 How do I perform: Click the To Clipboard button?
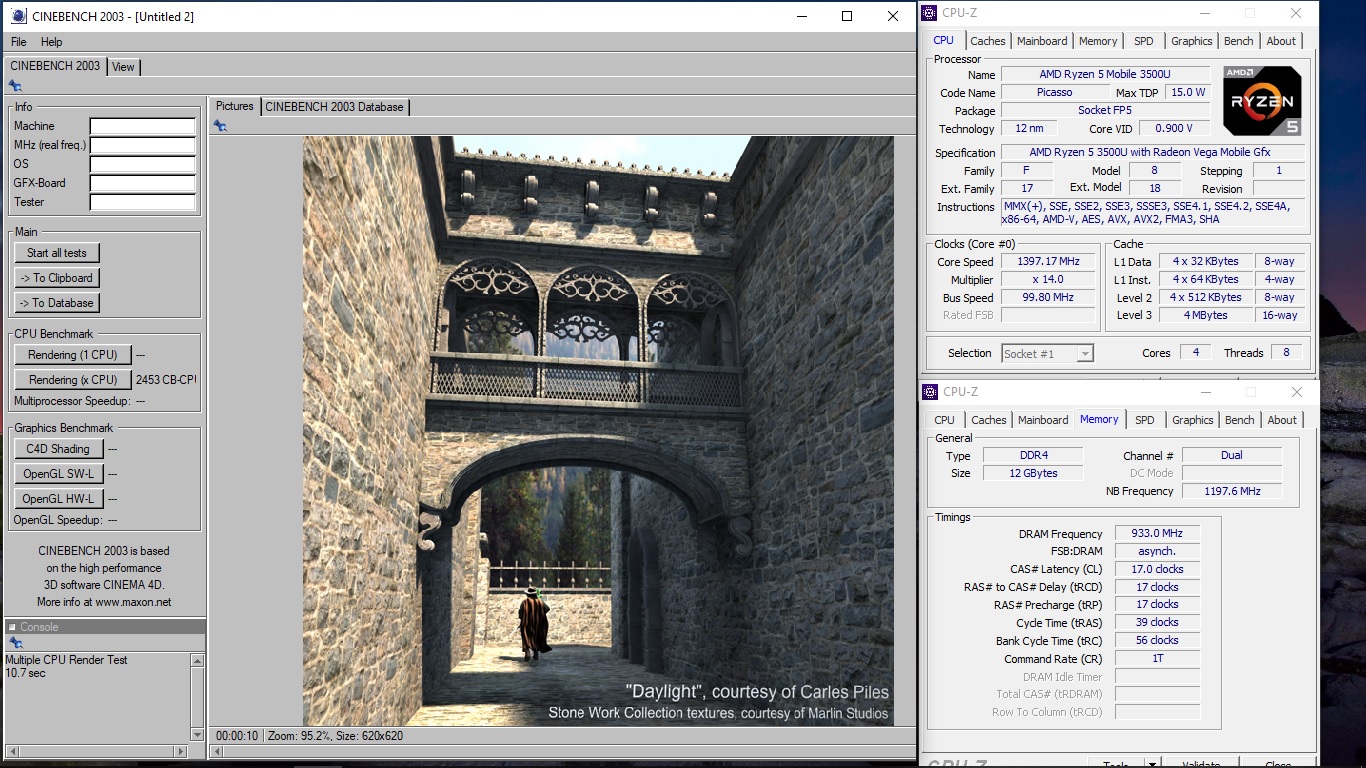(x=57, y=278)
